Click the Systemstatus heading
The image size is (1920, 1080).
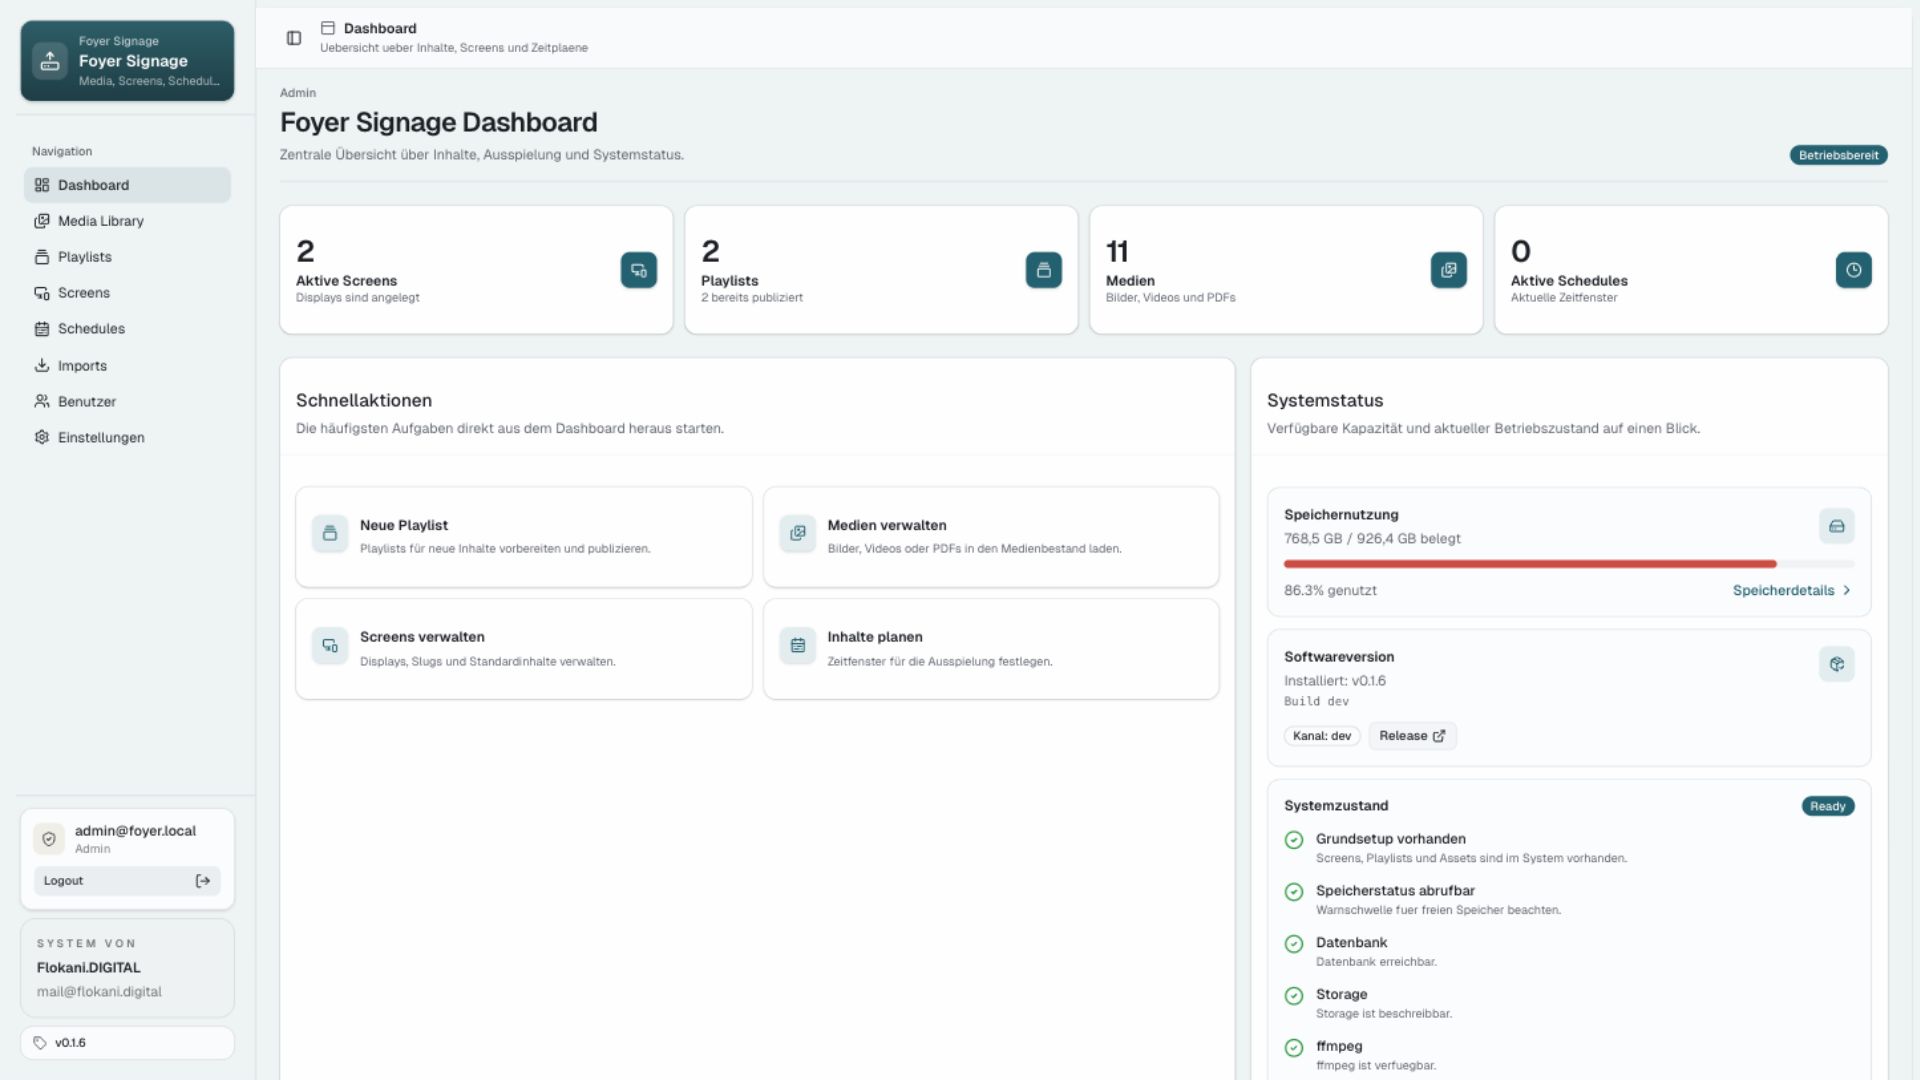(x=1325, y=400)
